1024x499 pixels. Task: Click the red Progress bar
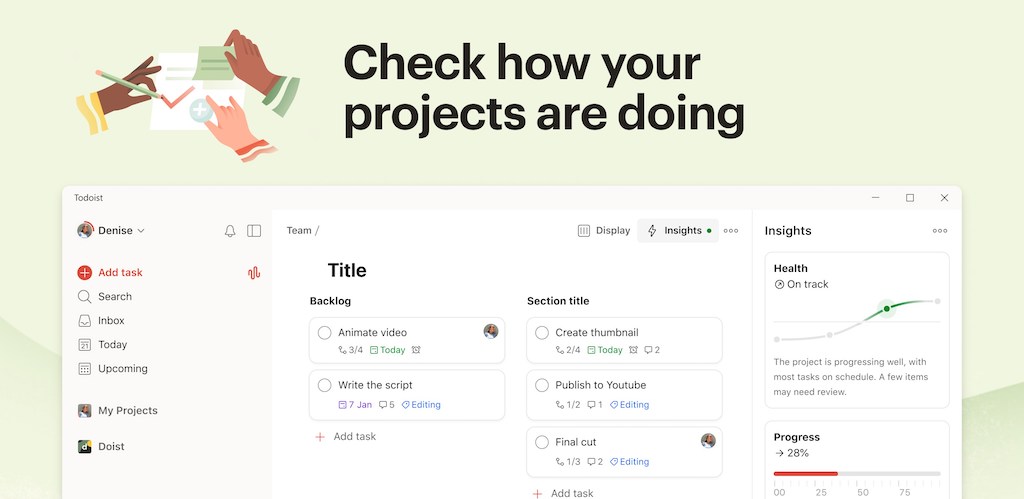click(806, 473)
